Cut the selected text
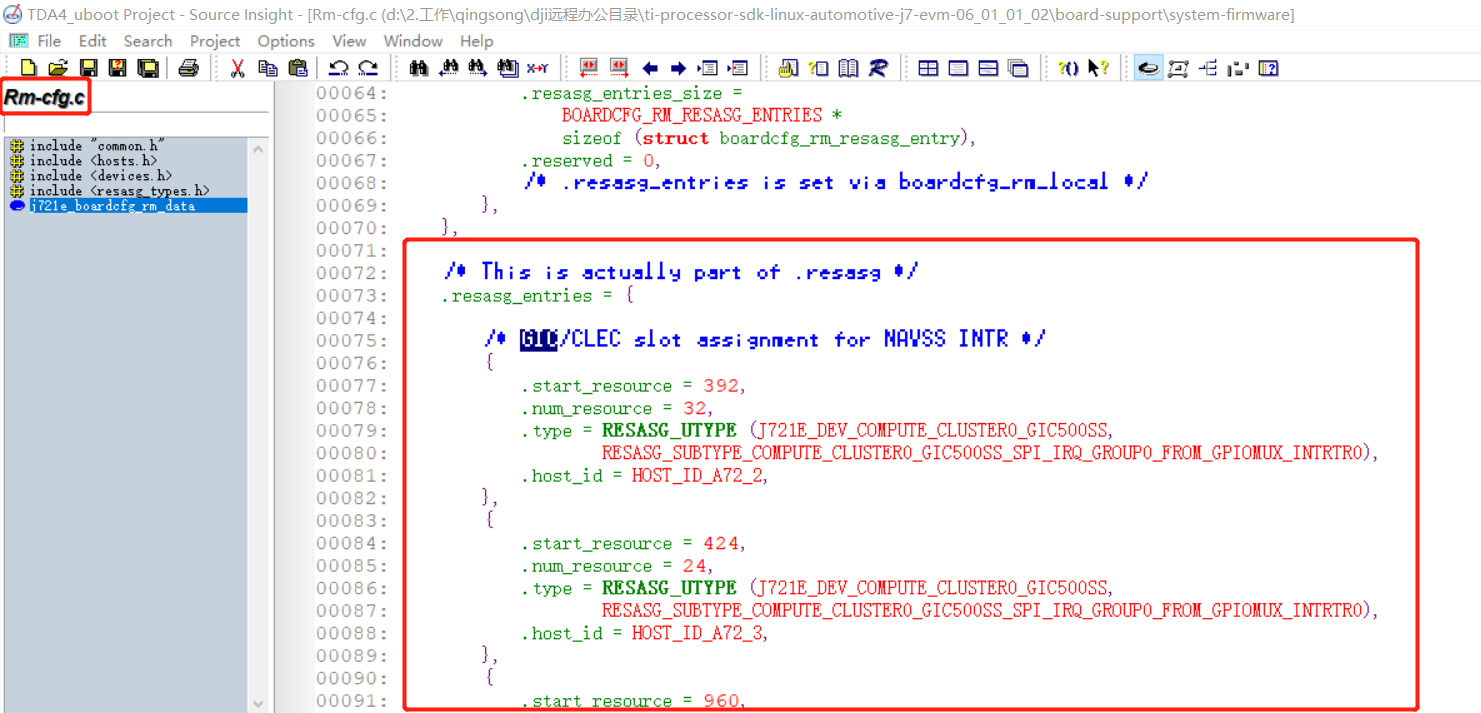1481x713 pixels. [x=238, y=67]
